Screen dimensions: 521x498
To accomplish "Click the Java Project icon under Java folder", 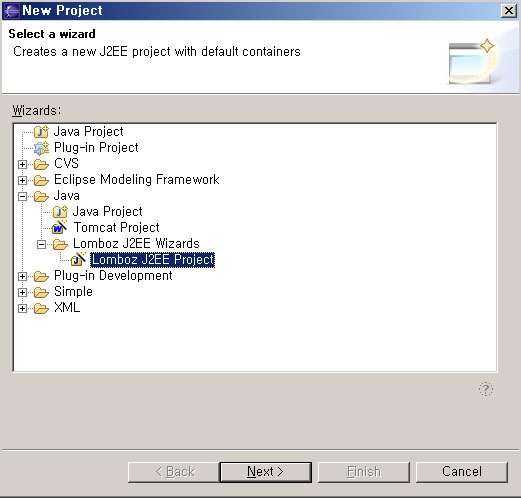I will point(60,212).
